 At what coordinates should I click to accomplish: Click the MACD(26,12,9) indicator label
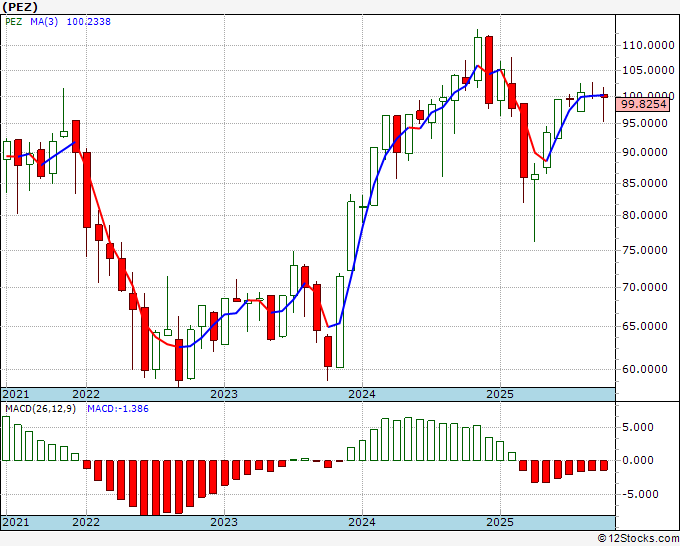40,409
